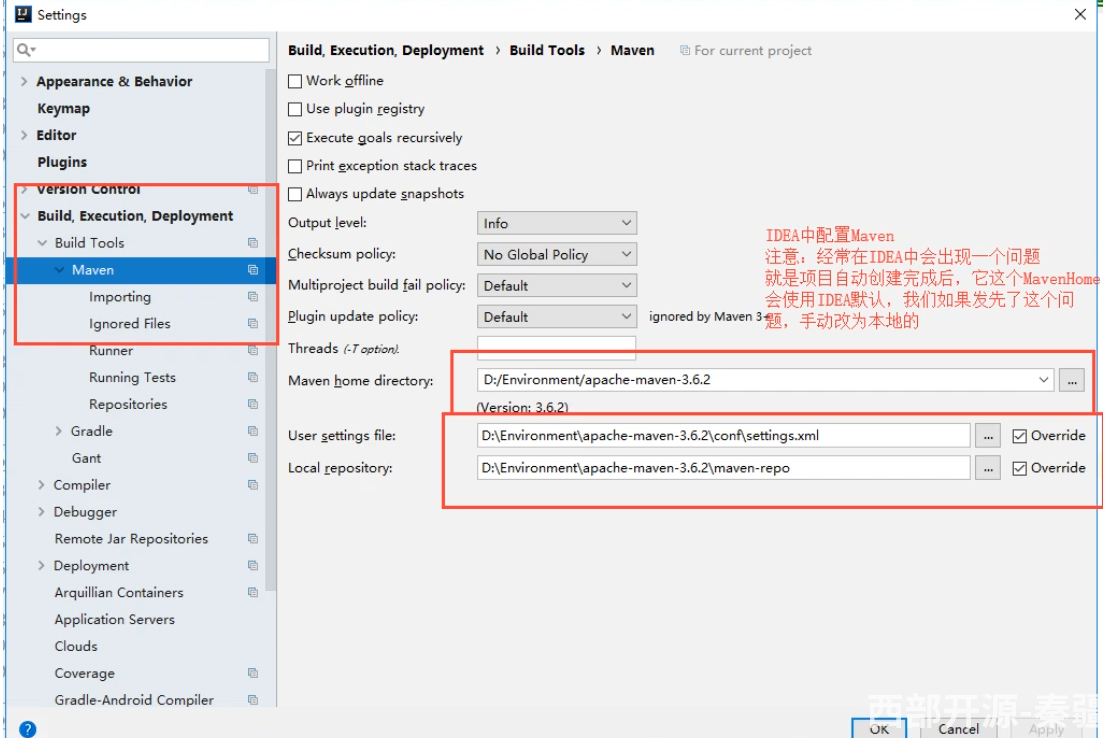The height and width of the screenshot is (738, 1106).
Task: Click the project-level icon beside Running Tests
Action: tap(253, 377)
